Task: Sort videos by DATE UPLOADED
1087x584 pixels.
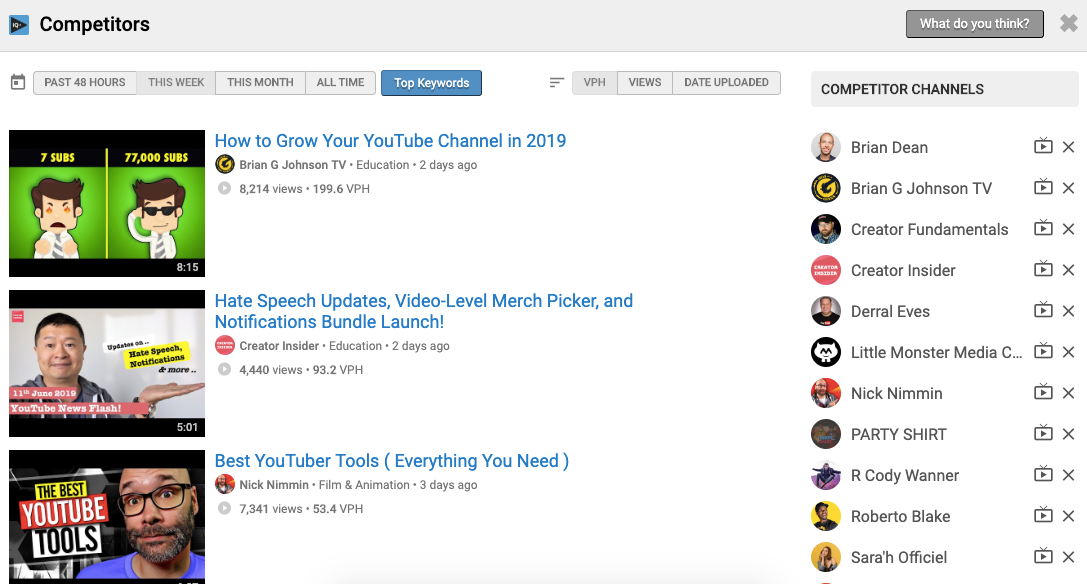Action: pyautogui.click(x=726, y=83)
